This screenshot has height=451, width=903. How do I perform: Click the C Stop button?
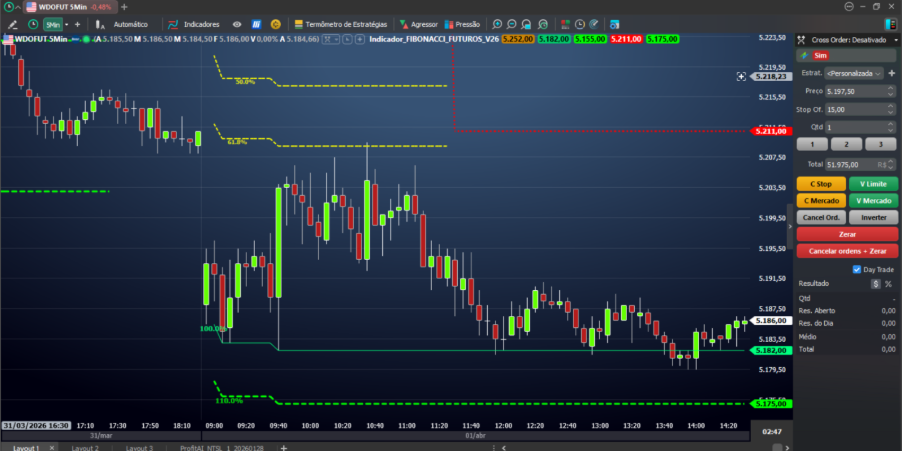click(x=821, y=184)
